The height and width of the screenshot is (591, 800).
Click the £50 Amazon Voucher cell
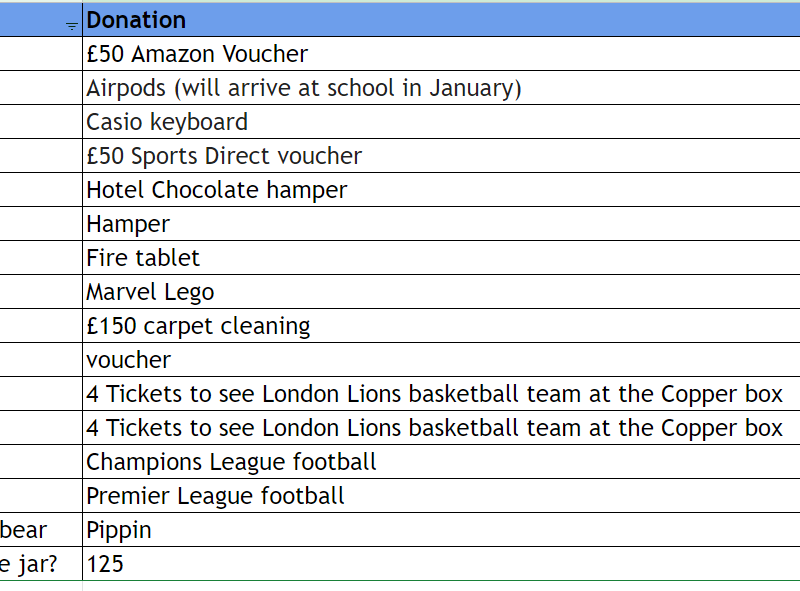(440, 54)
